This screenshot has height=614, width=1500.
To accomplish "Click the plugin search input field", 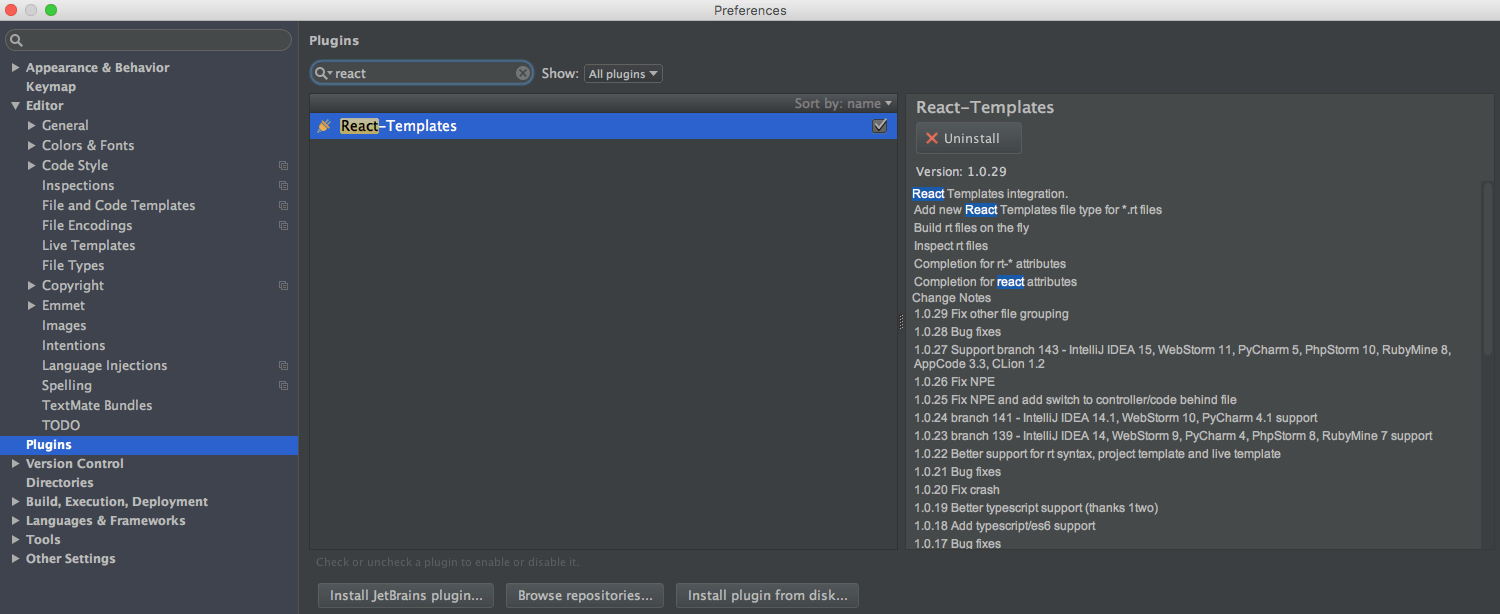I will point(422,73).
